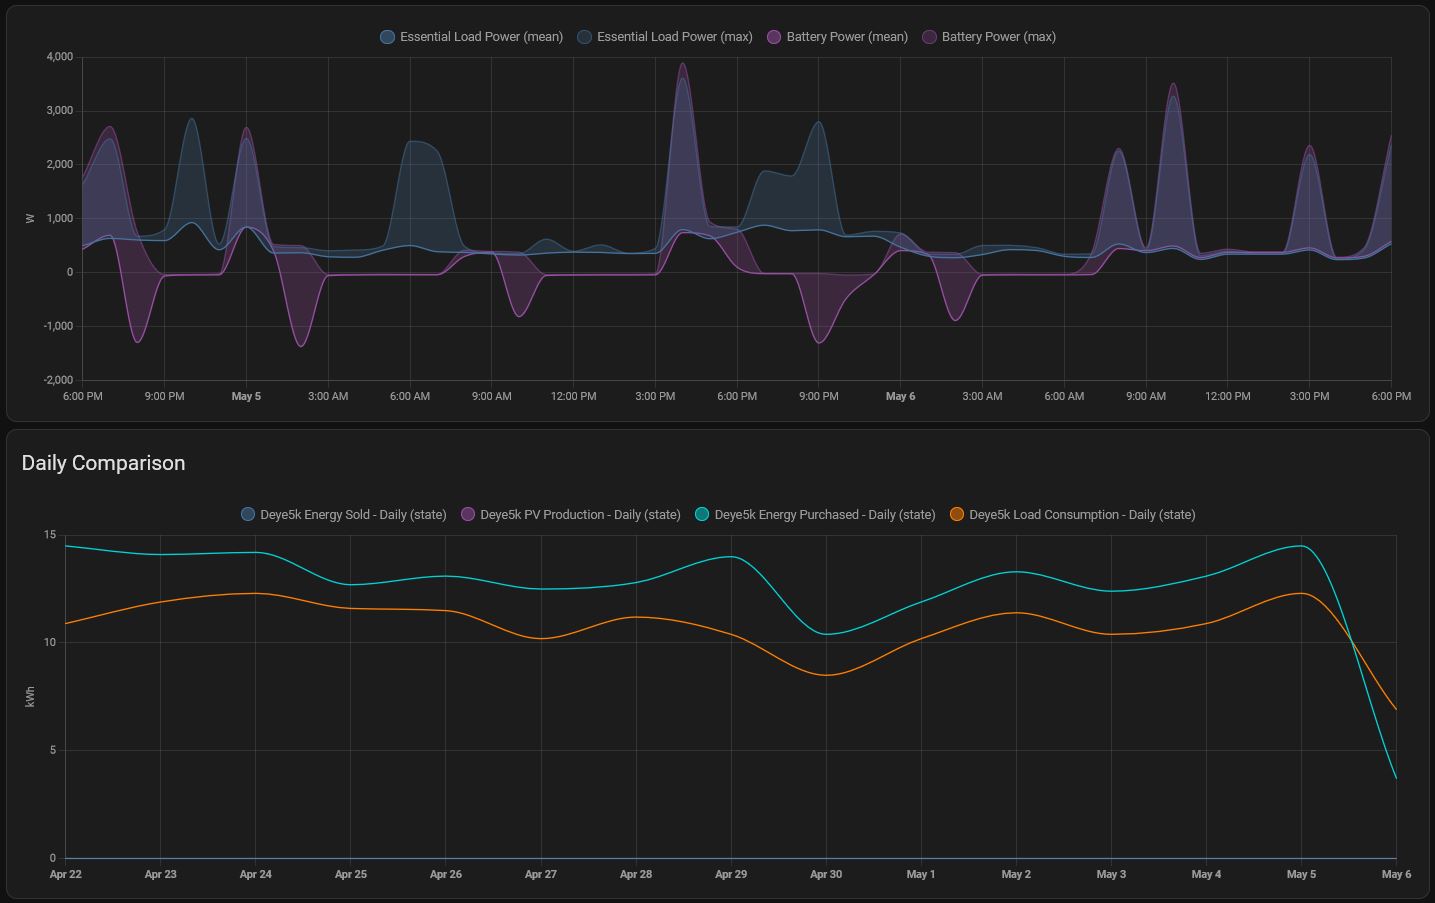Click the -2,000 value on the W axis
This screenshot has width=1435, height=903.
coord(58,380)
